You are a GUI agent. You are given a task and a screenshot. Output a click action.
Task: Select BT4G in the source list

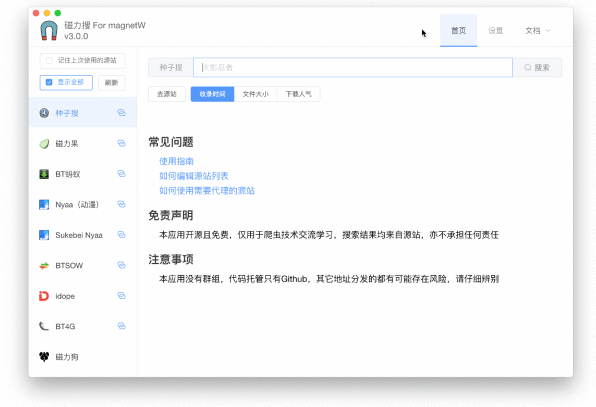(82, 326)
